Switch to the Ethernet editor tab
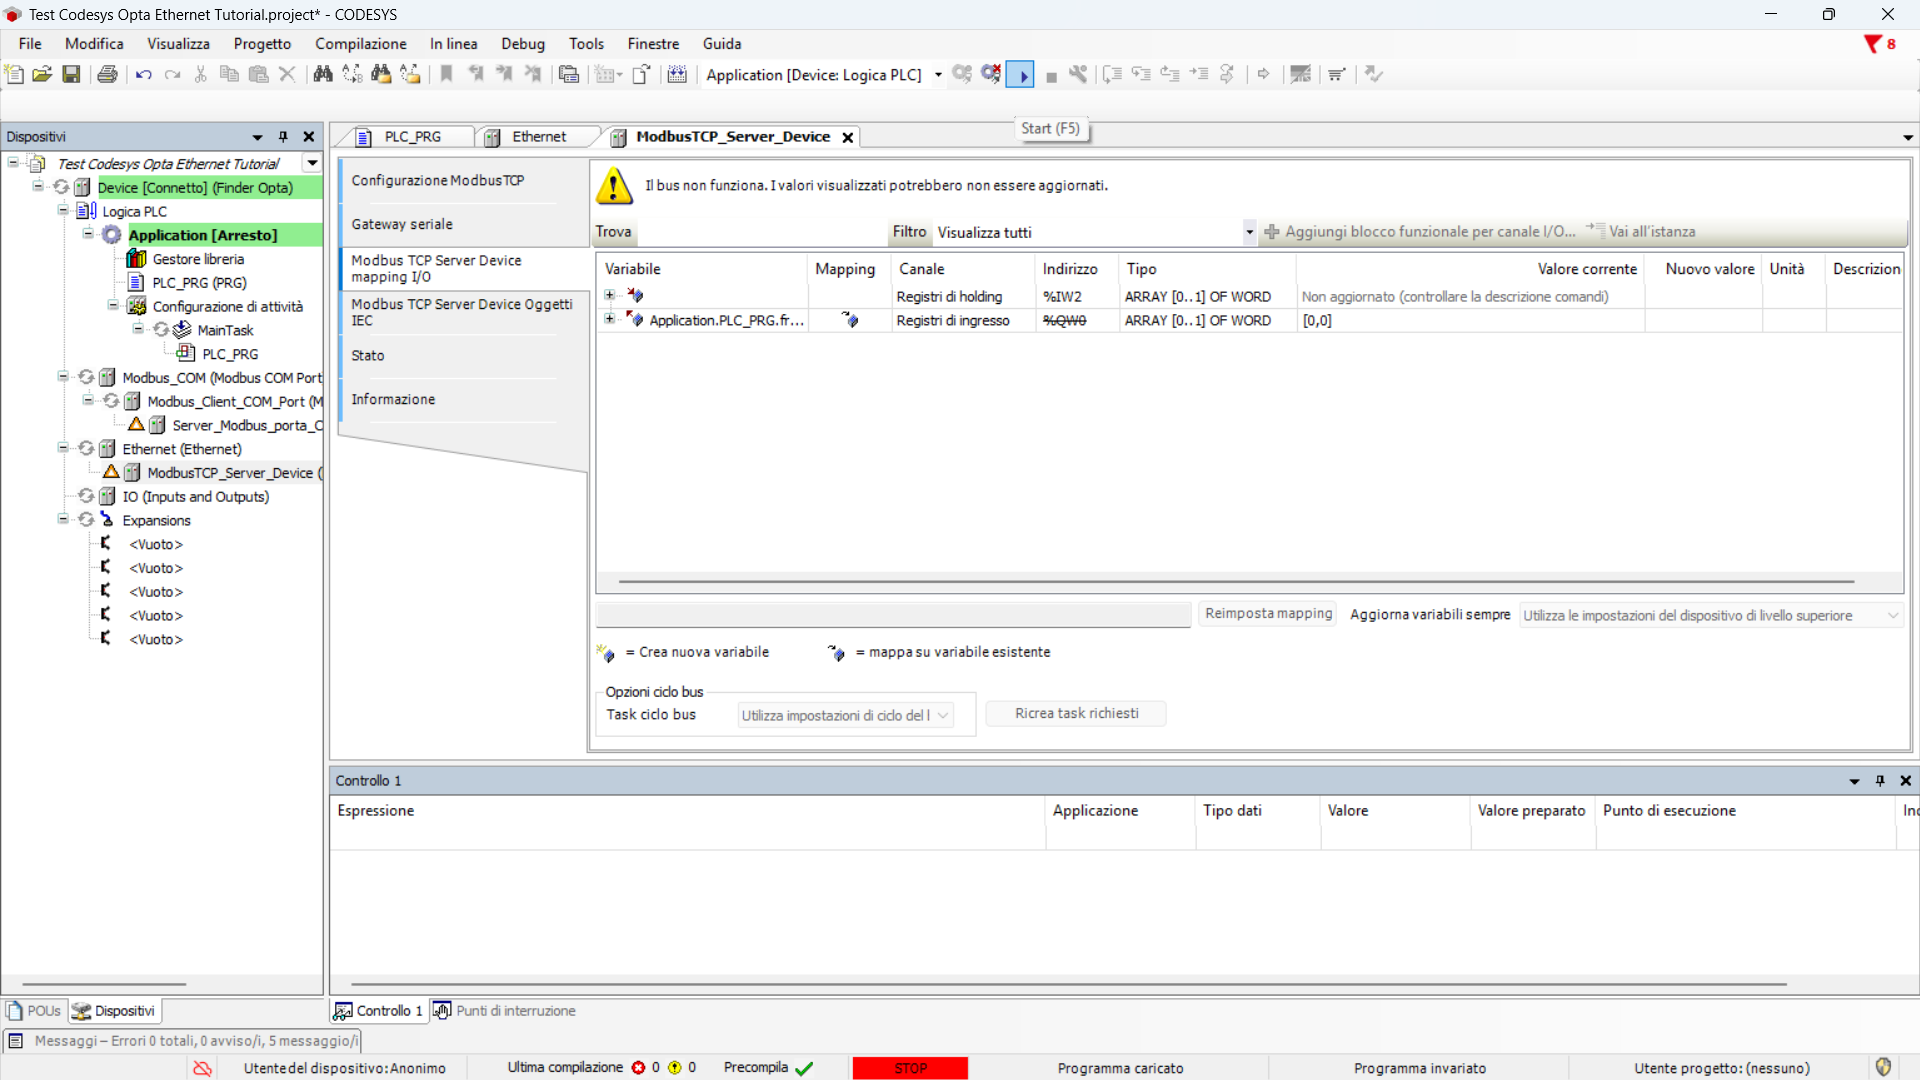 pyautogui.click(x=538, y=137)
